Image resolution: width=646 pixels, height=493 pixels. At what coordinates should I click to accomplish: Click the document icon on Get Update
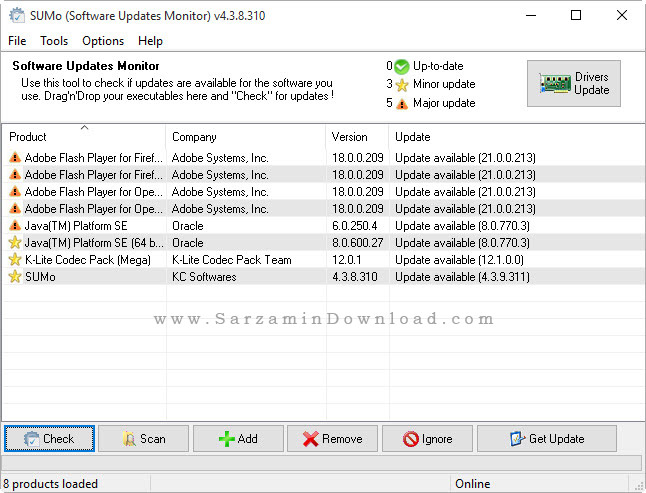(x=517, y=439)
